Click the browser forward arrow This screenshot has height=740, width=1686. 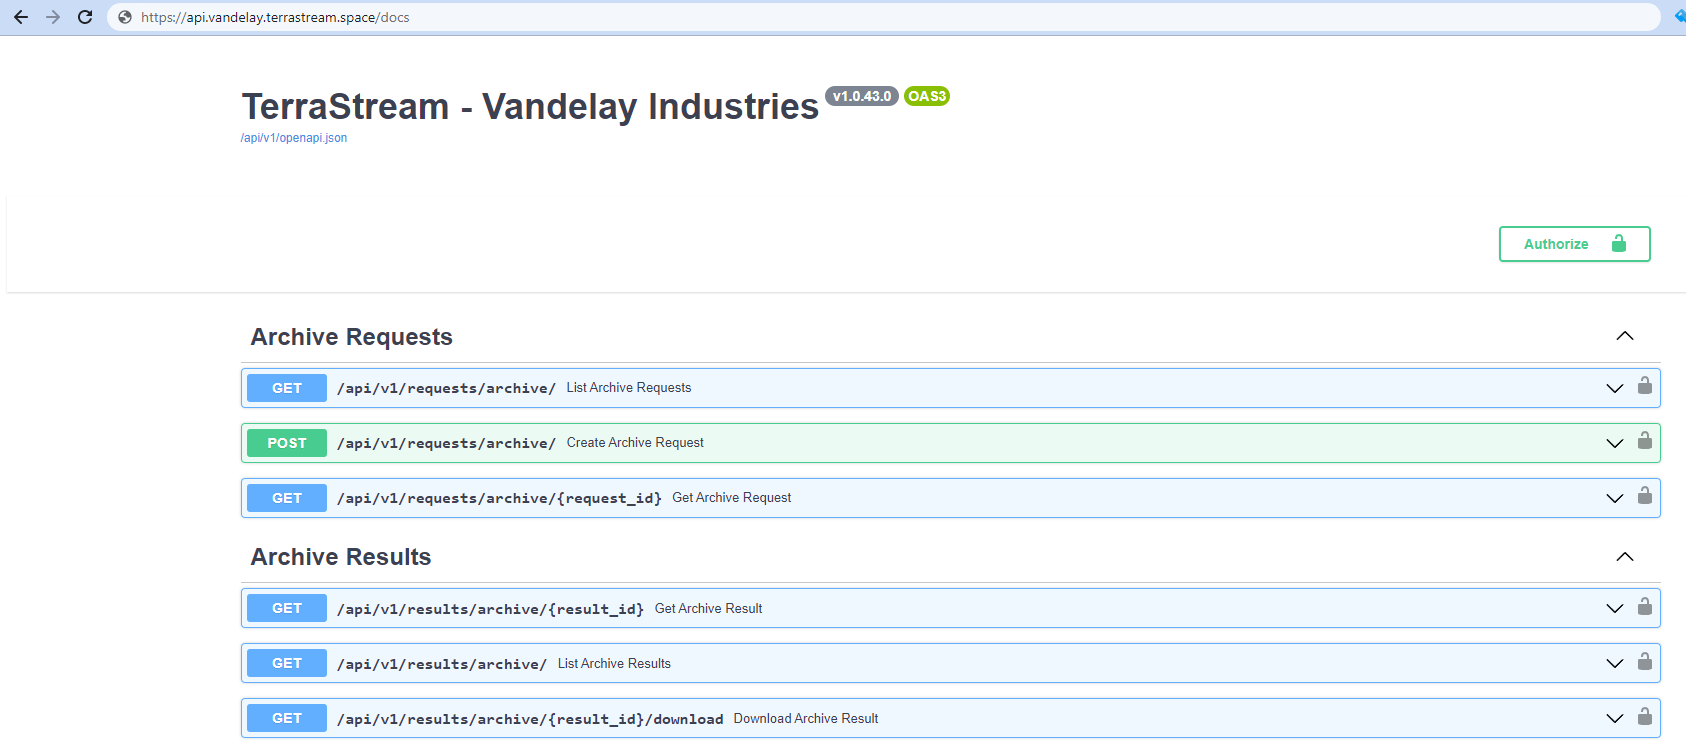[53, 17]
